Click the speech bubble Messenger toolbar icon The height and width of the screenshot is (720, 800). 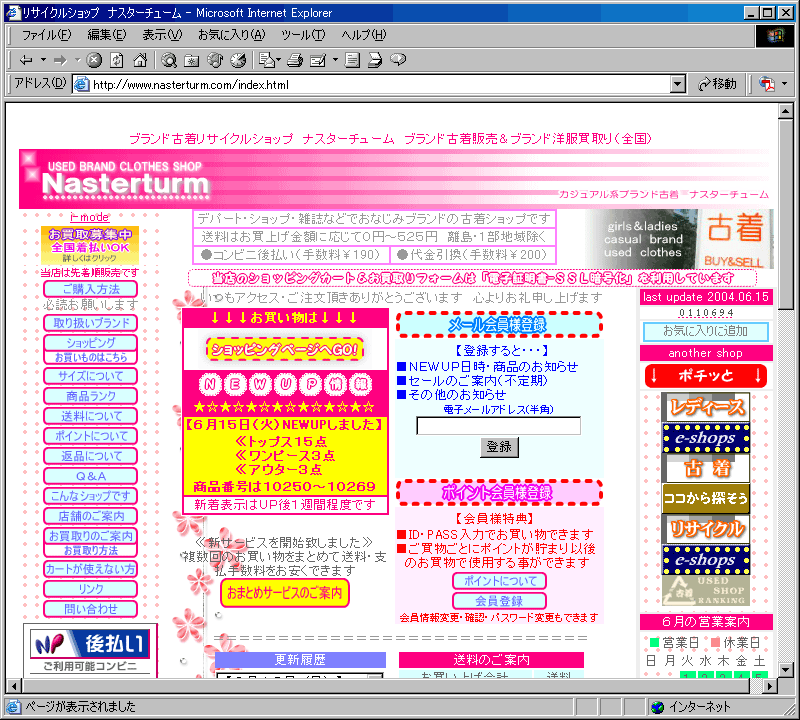(398, 60)
